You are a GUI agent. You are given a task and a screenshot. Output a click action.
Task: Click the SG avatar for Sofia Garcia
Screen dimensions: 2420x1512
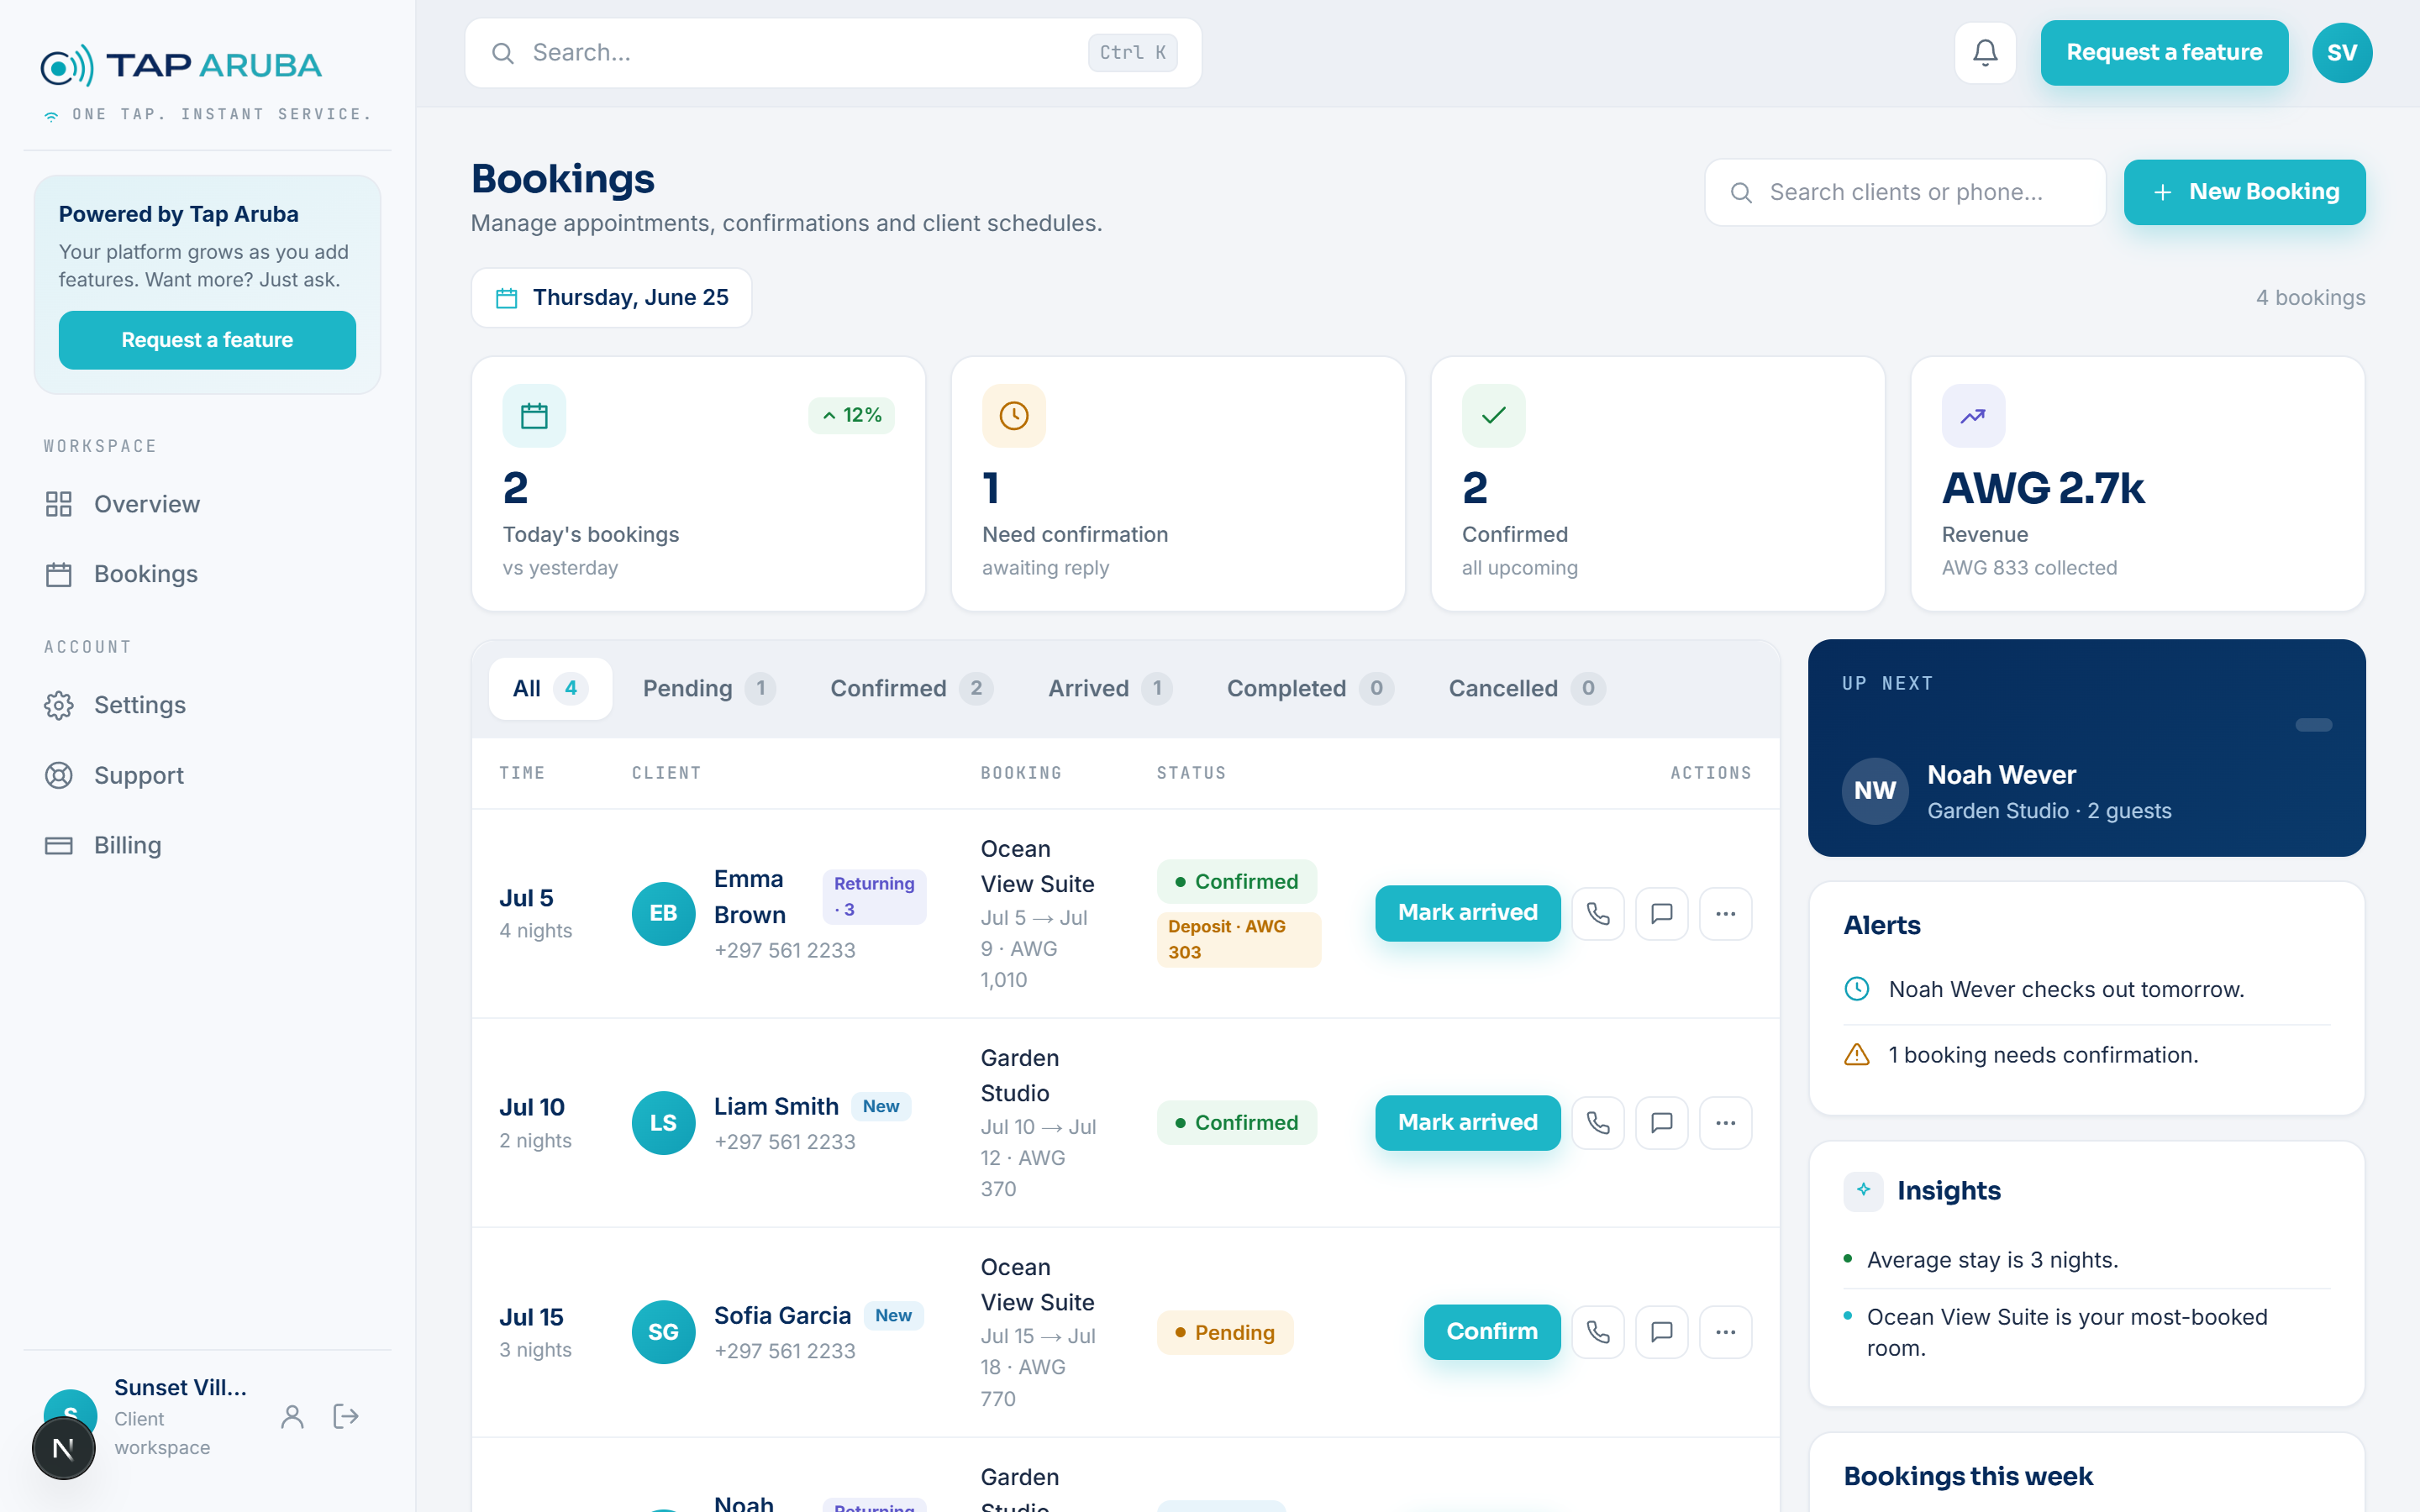[x=663, y=1332]
